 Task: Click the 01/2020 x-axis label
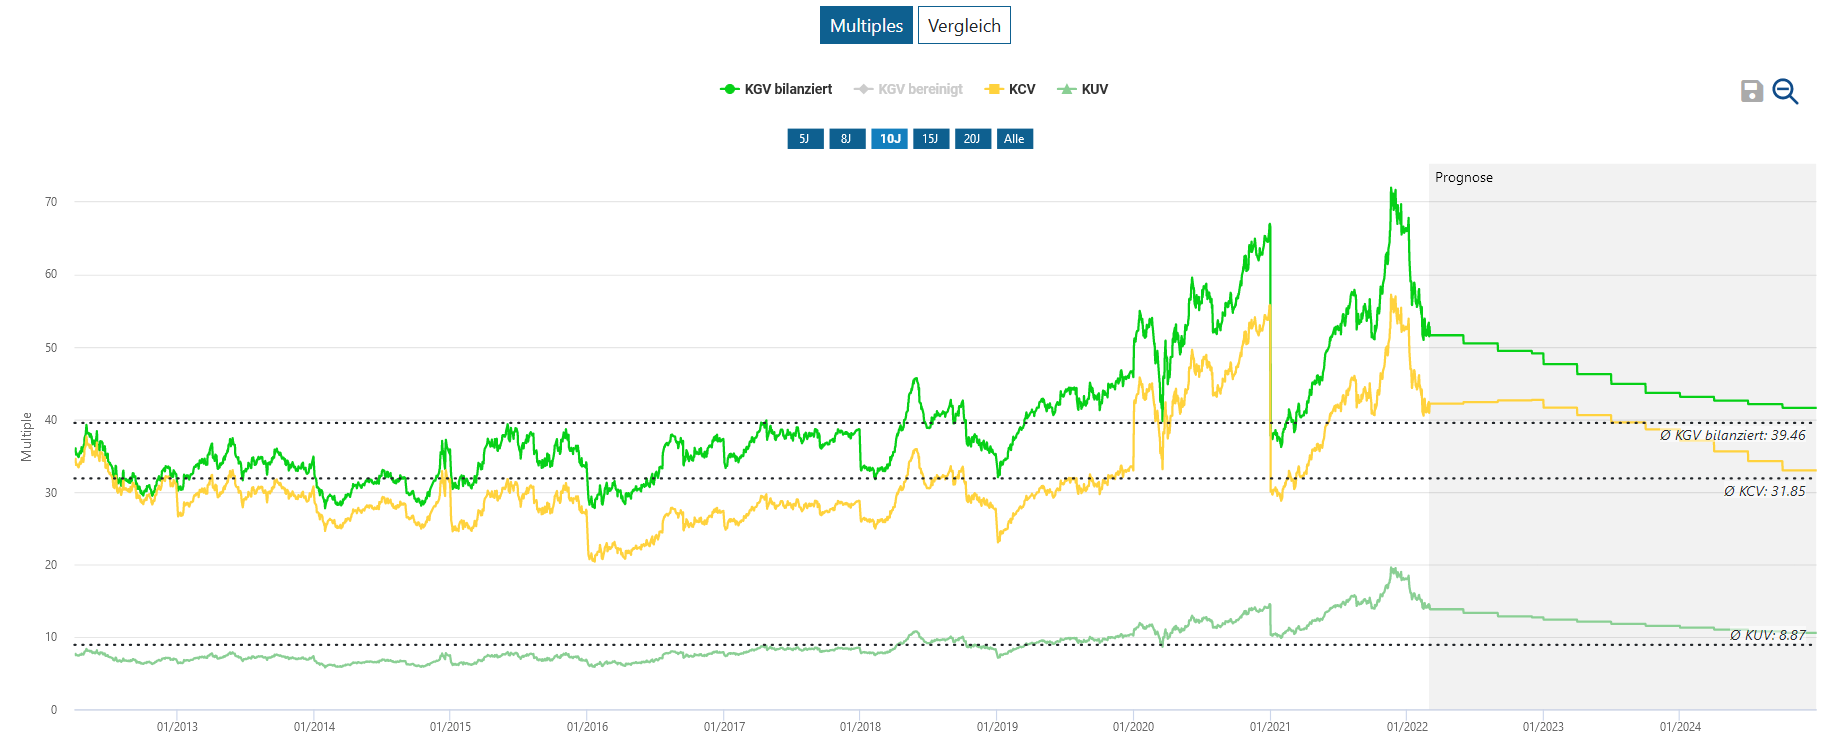click(1133, 727)
